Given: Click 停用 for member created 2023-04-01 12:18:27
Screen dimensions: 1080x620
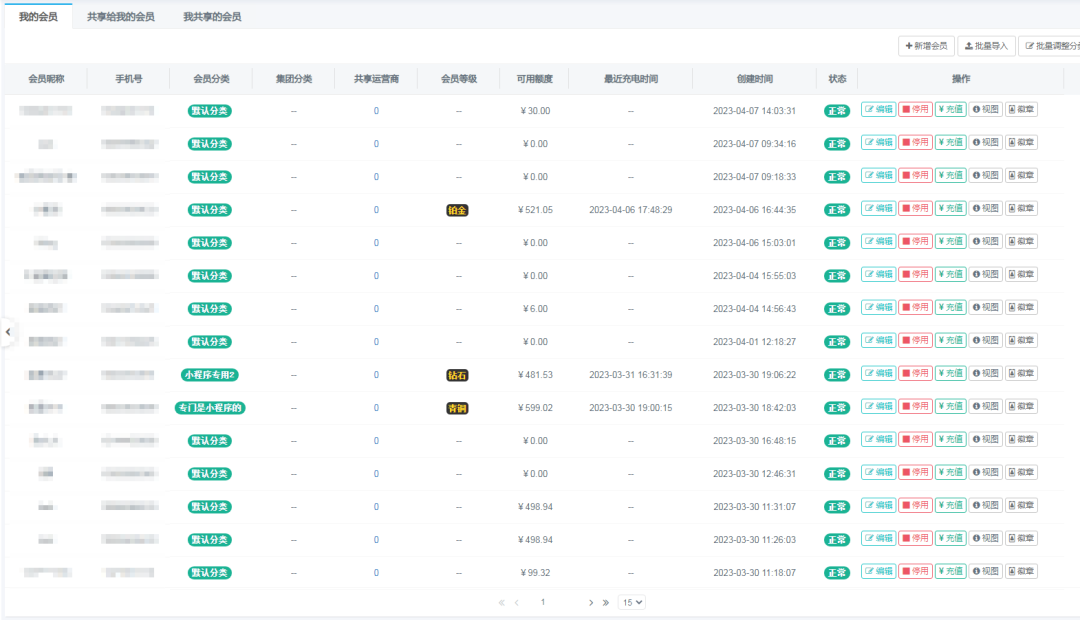Looking at the screenshot, I should pos(915,341).
